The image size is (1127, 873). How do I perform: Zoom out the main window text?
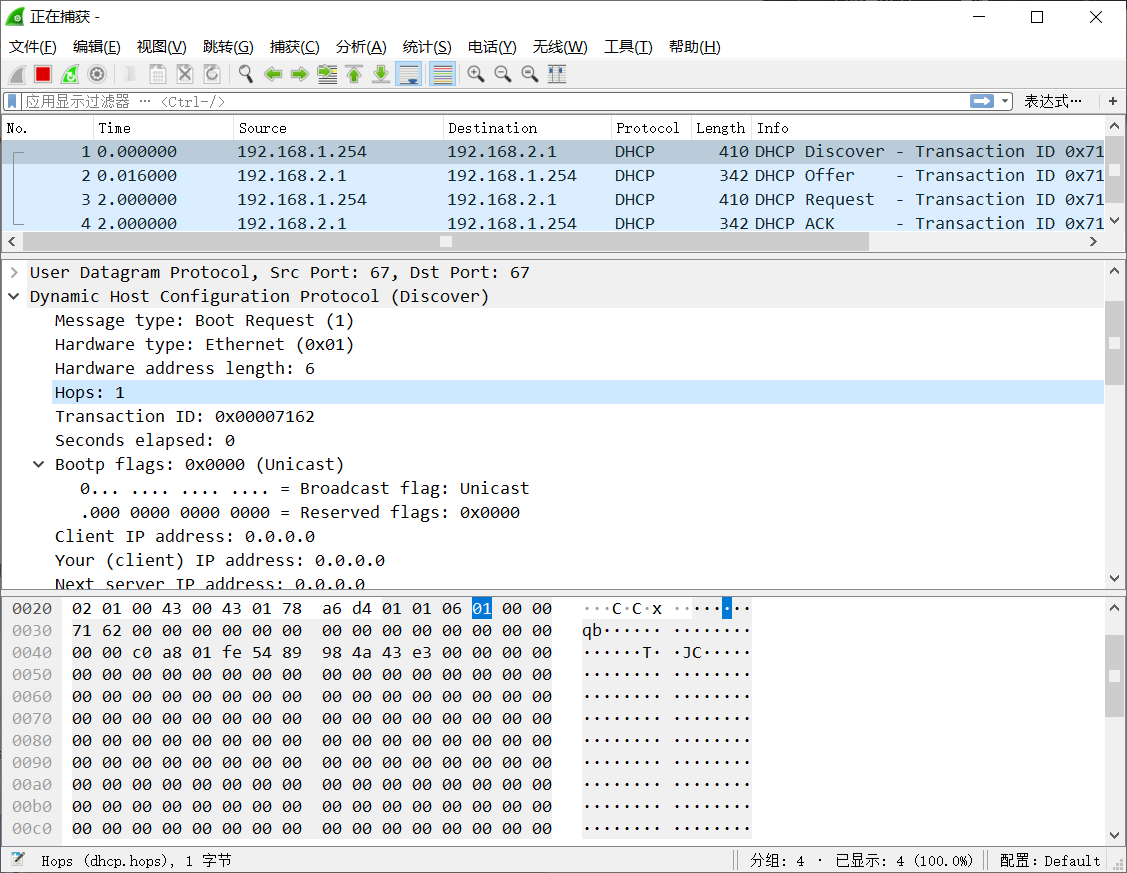[503, 74]
